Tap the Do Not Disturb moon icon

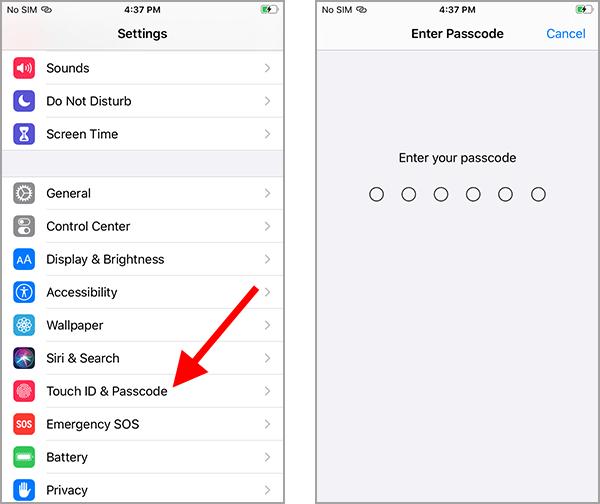[24, 101]
